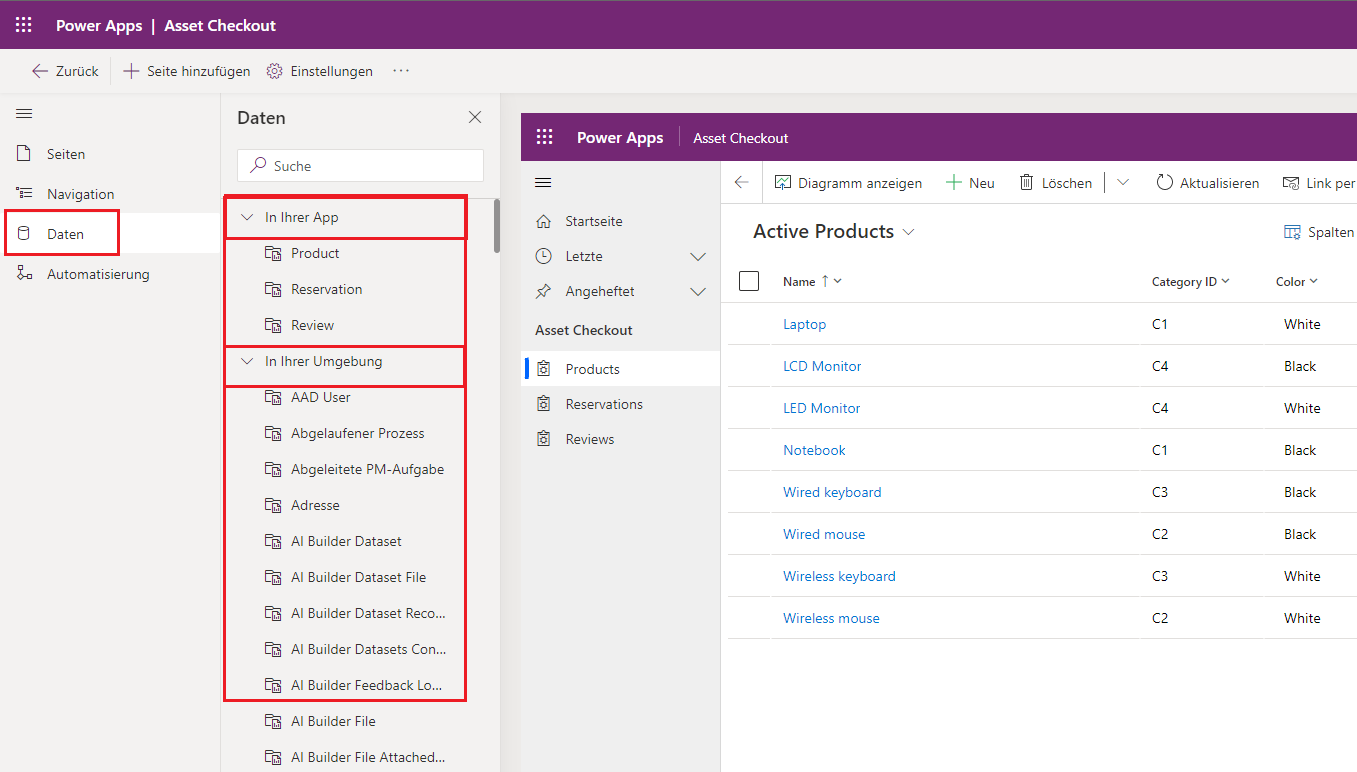Collapse the In Ihrer App group
The height and width of the screenshot is (772, 1357).
point(248,217)
